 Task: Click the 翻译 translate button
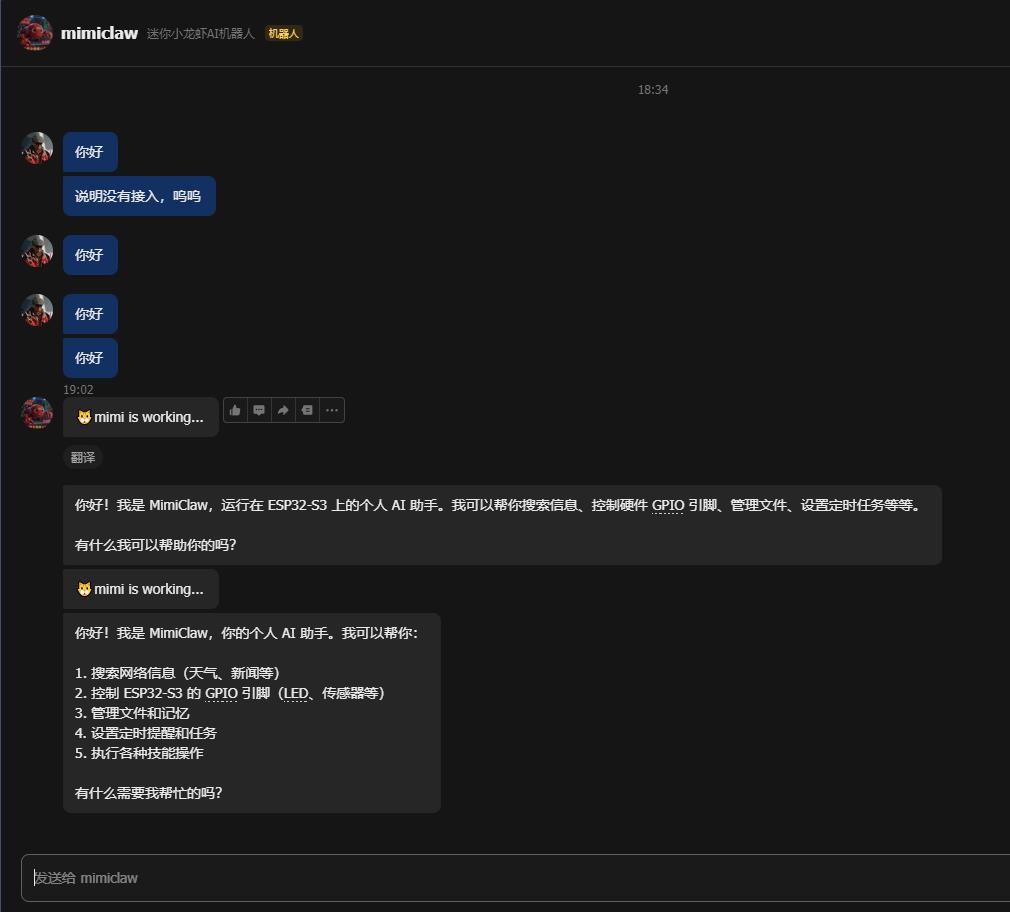tap(82, 457)
